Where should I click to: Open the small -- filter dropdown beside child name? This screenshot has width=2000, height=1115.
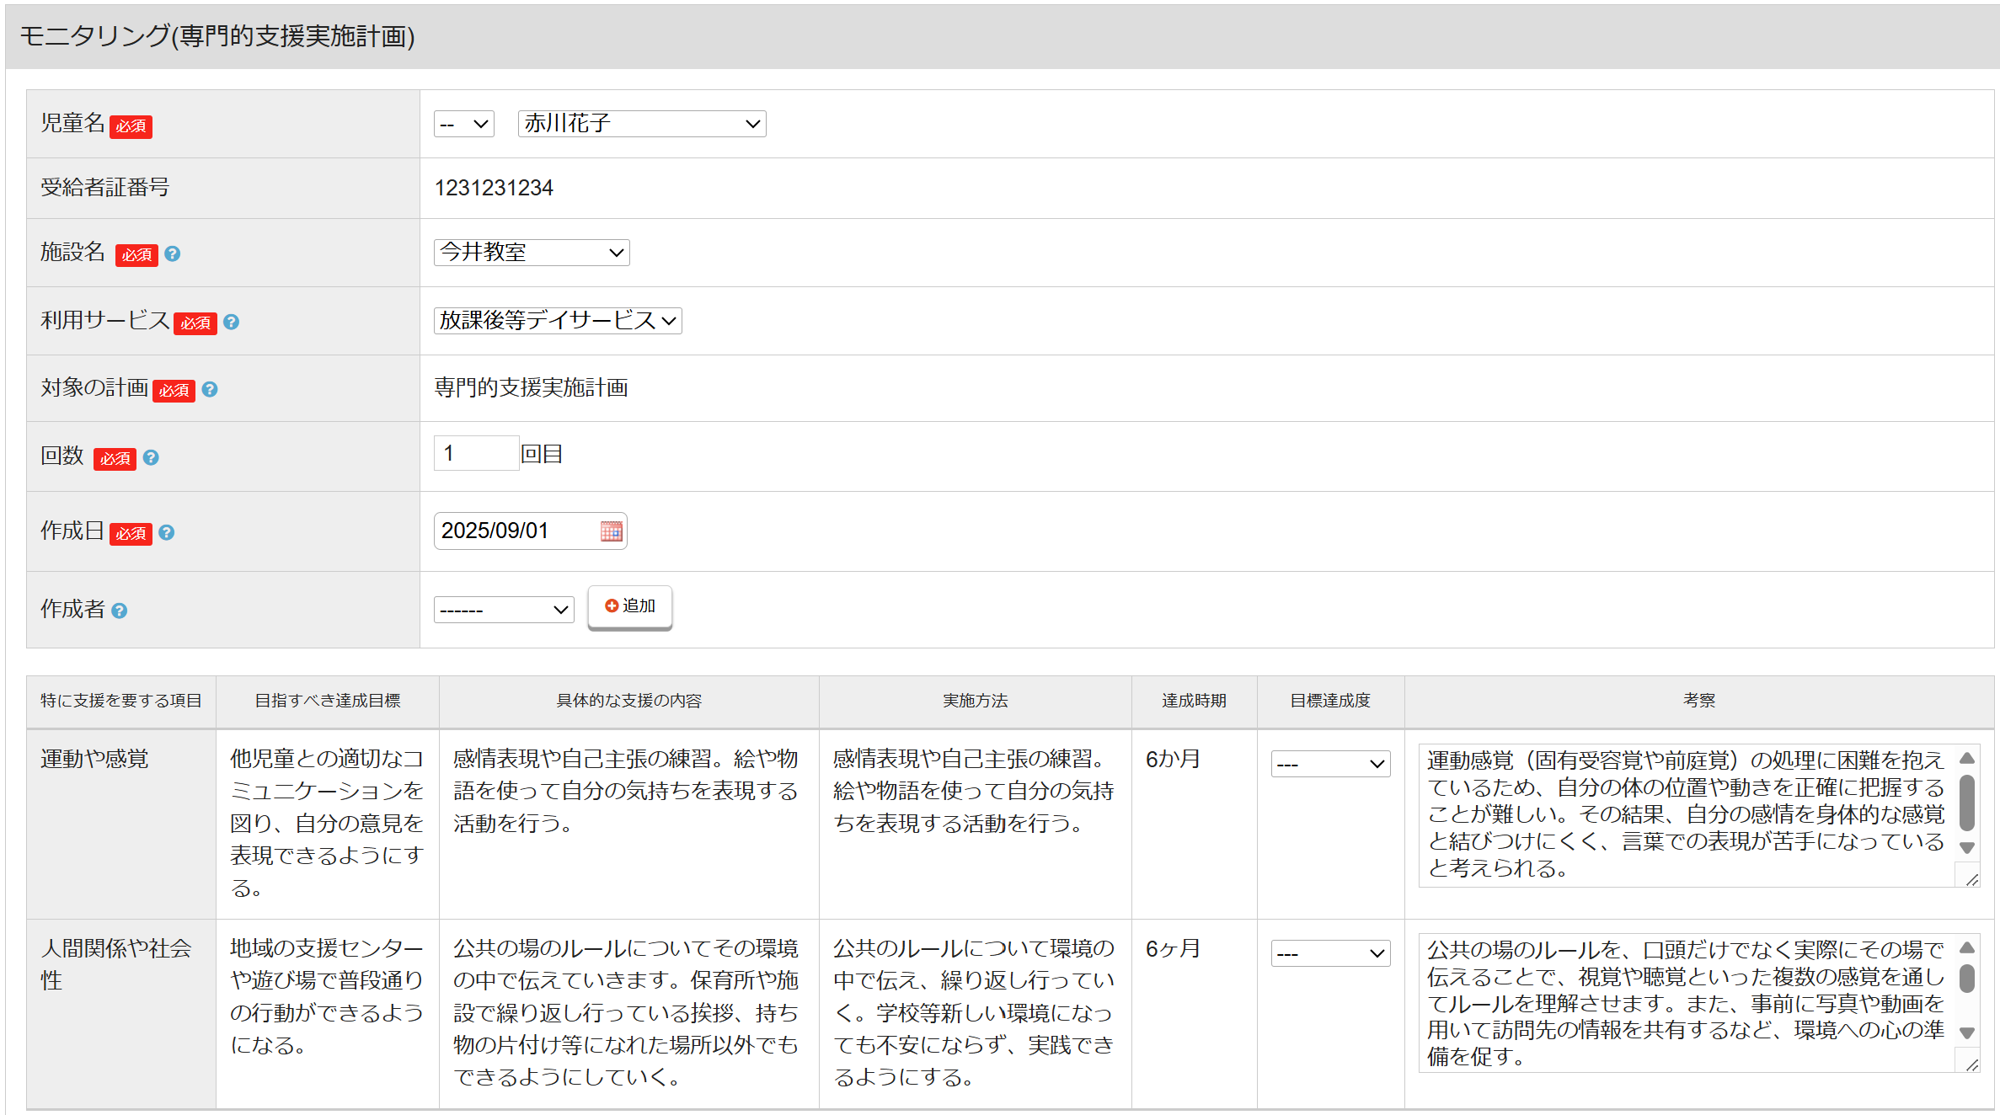point(463,124)
